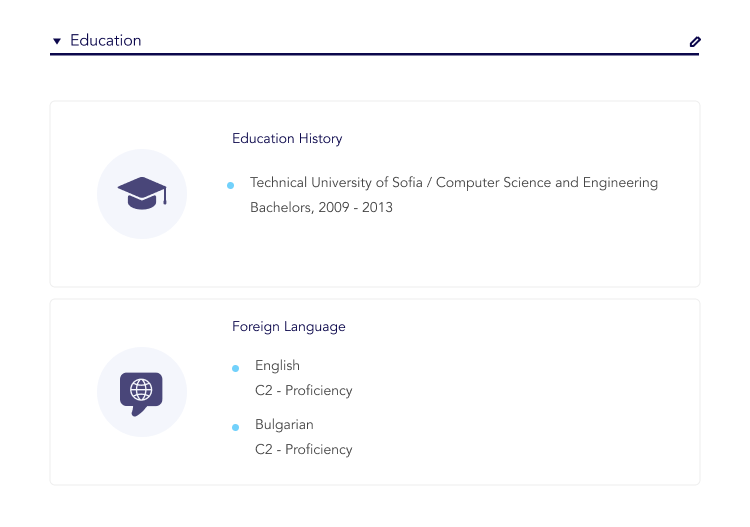The image size is (750, 527).
Task: Select the Bulgarian language entry
Action: tap(284, 425)
